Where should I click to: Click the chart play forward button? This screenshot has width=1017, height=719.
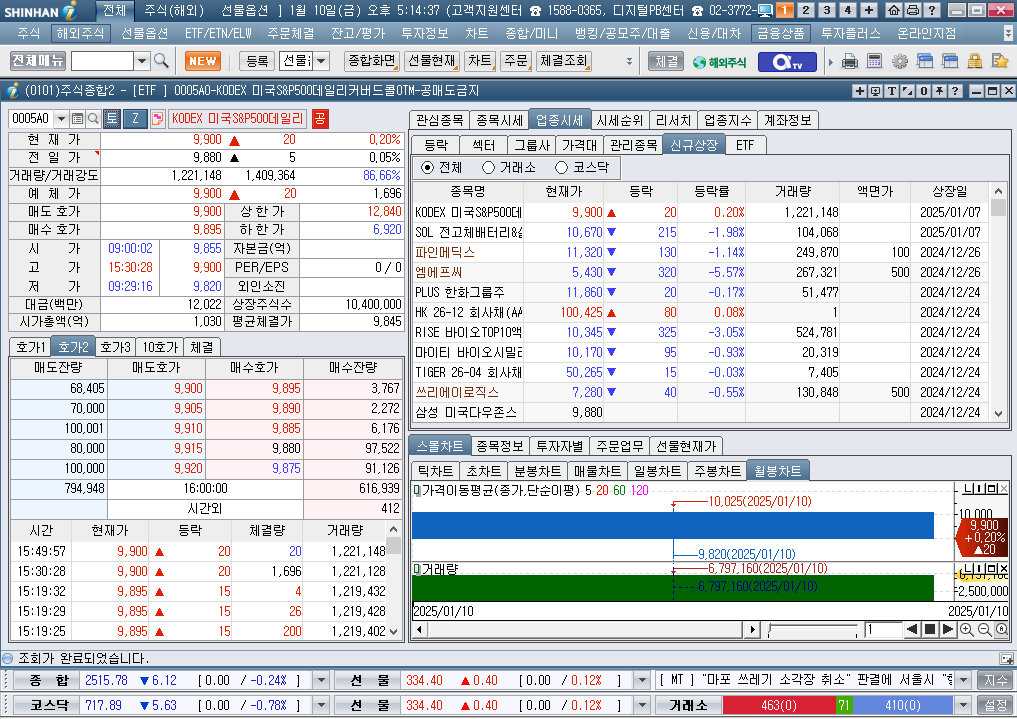[947, 630]
